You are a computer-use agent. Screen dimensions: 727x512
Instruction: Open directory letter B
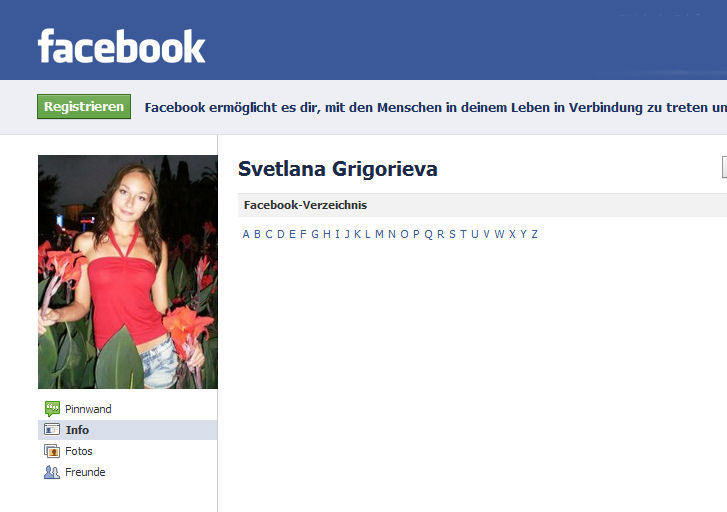coord(257,234)
